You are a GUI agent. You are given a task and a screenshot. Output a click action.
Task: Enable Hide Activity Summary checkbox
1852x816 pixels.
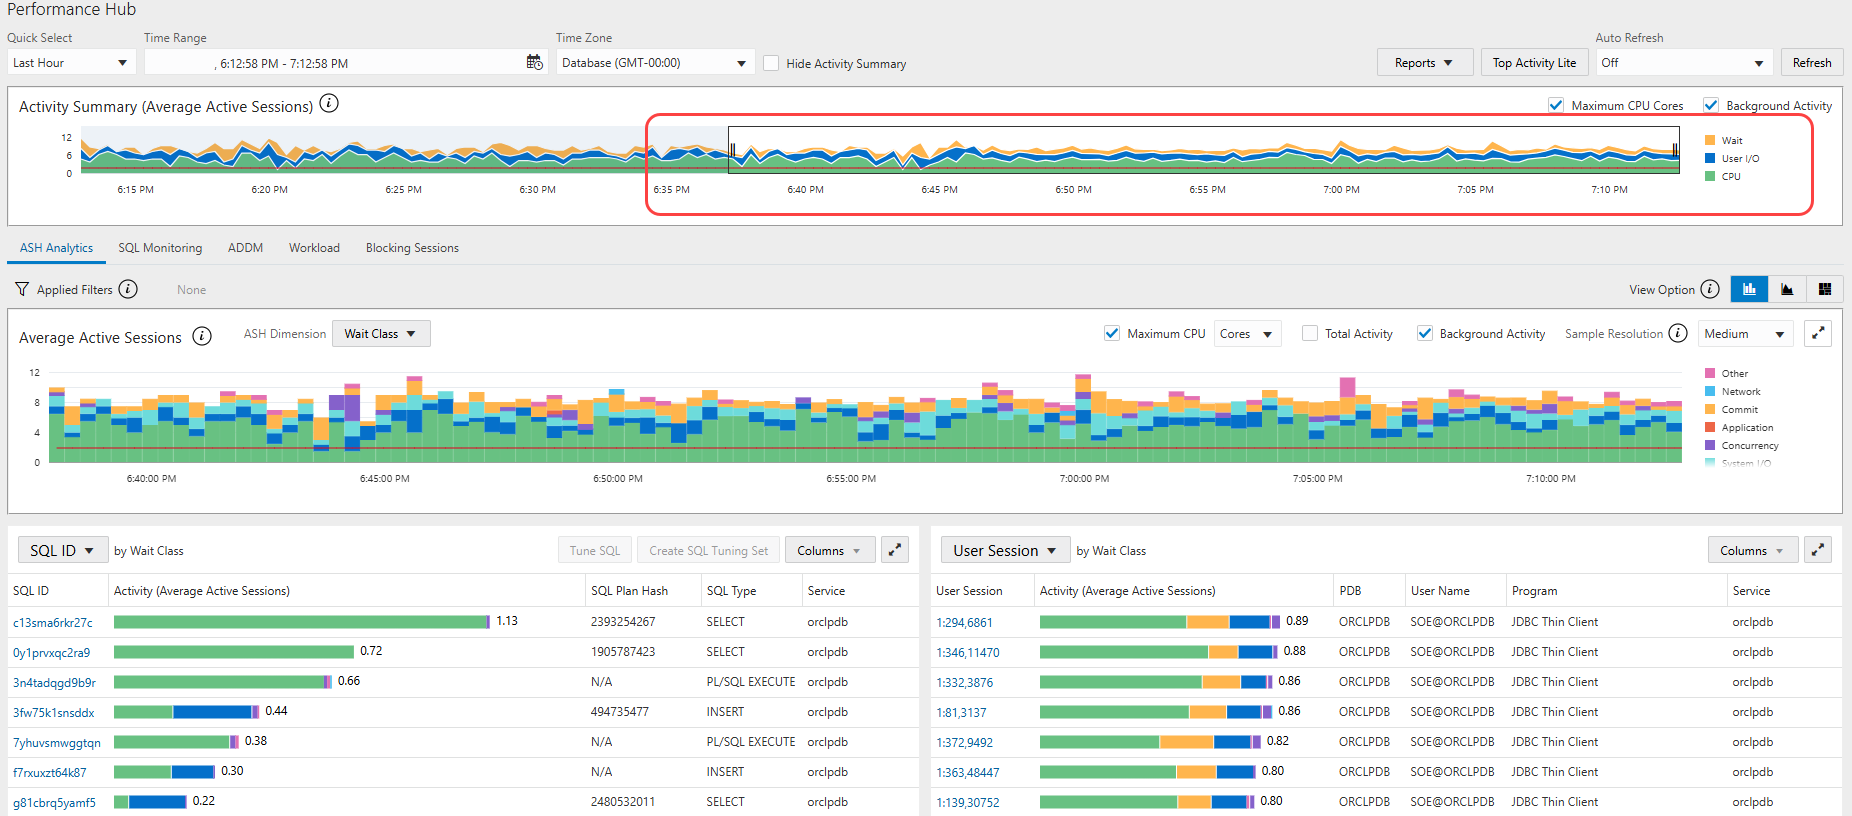(771, 63)
